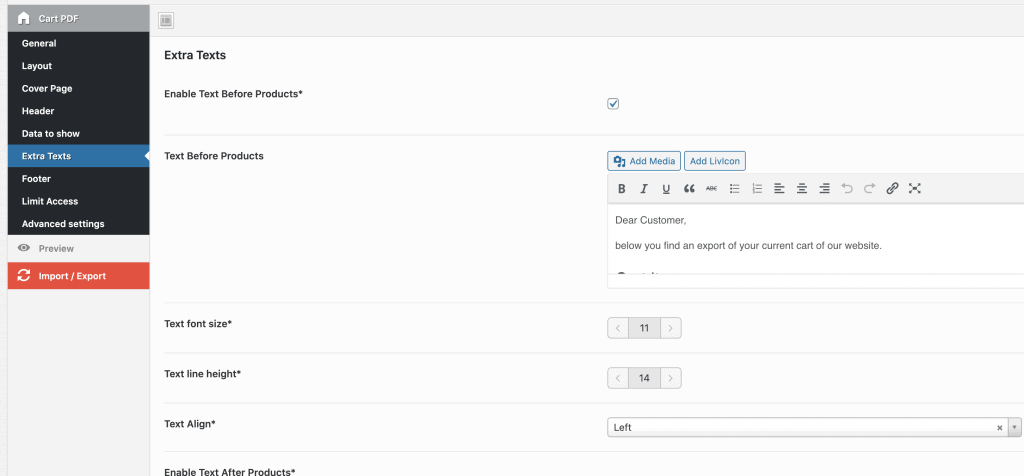Viewport: 1024px width, 476px height.
Task: Go to the Footer settings section
Action: pos(36,178)
